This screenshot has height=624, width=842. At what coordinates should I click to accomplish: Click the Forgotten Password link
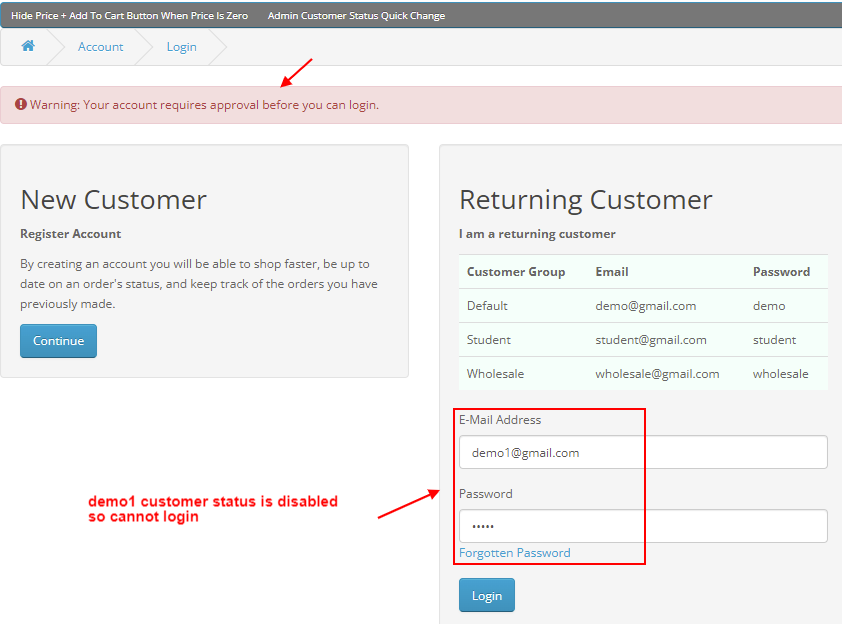[x=514, y=553]
